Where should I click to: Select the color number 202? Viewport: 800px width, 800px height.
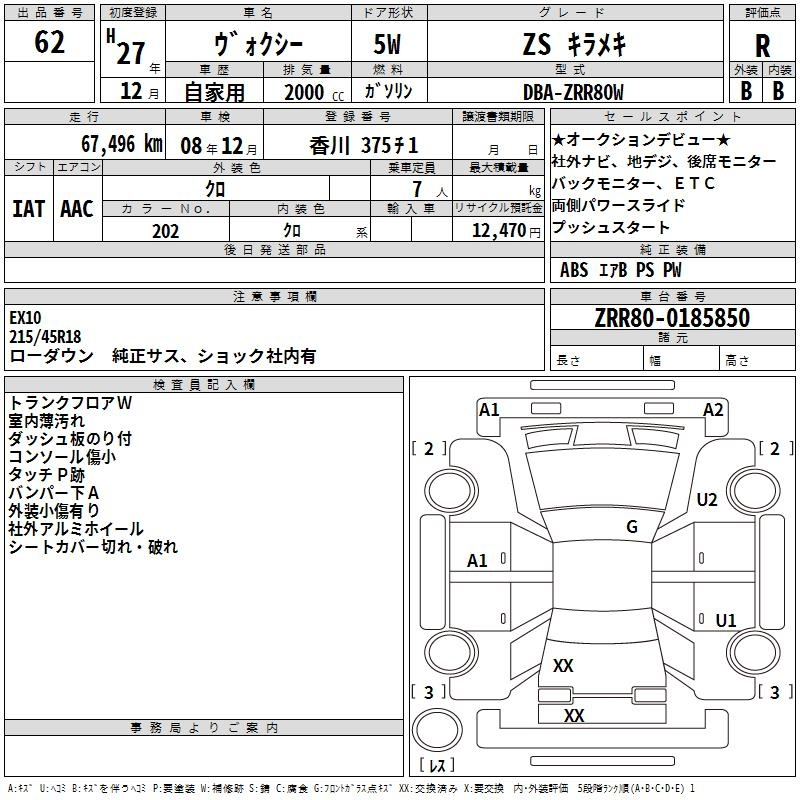pos(165,231)
